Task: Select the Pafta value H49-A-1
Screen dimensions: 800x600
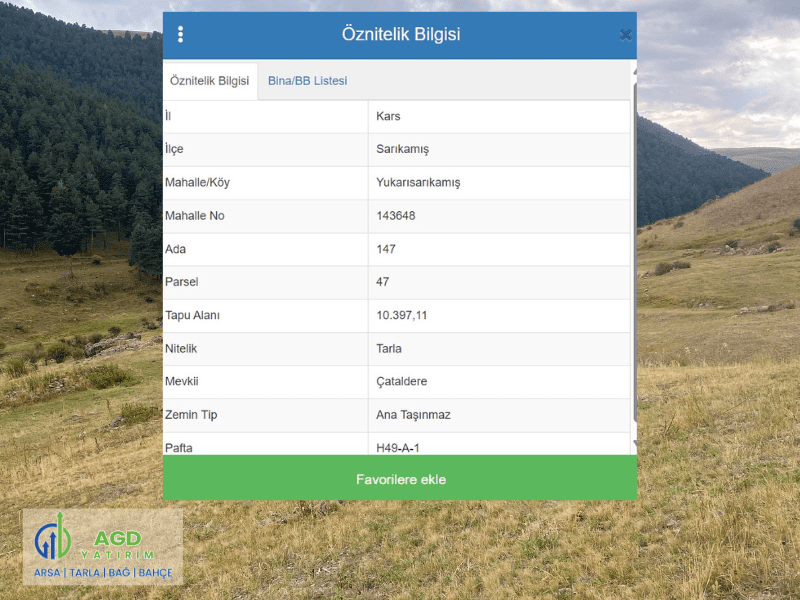Action: pos(398,447)
